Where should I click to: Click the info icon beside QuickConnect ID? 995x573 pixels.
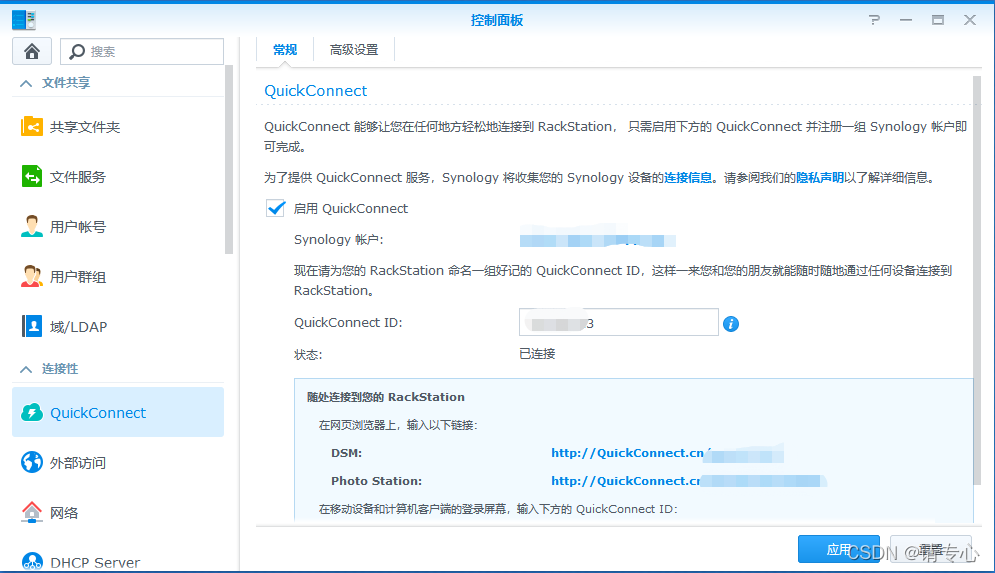(731, 324)
